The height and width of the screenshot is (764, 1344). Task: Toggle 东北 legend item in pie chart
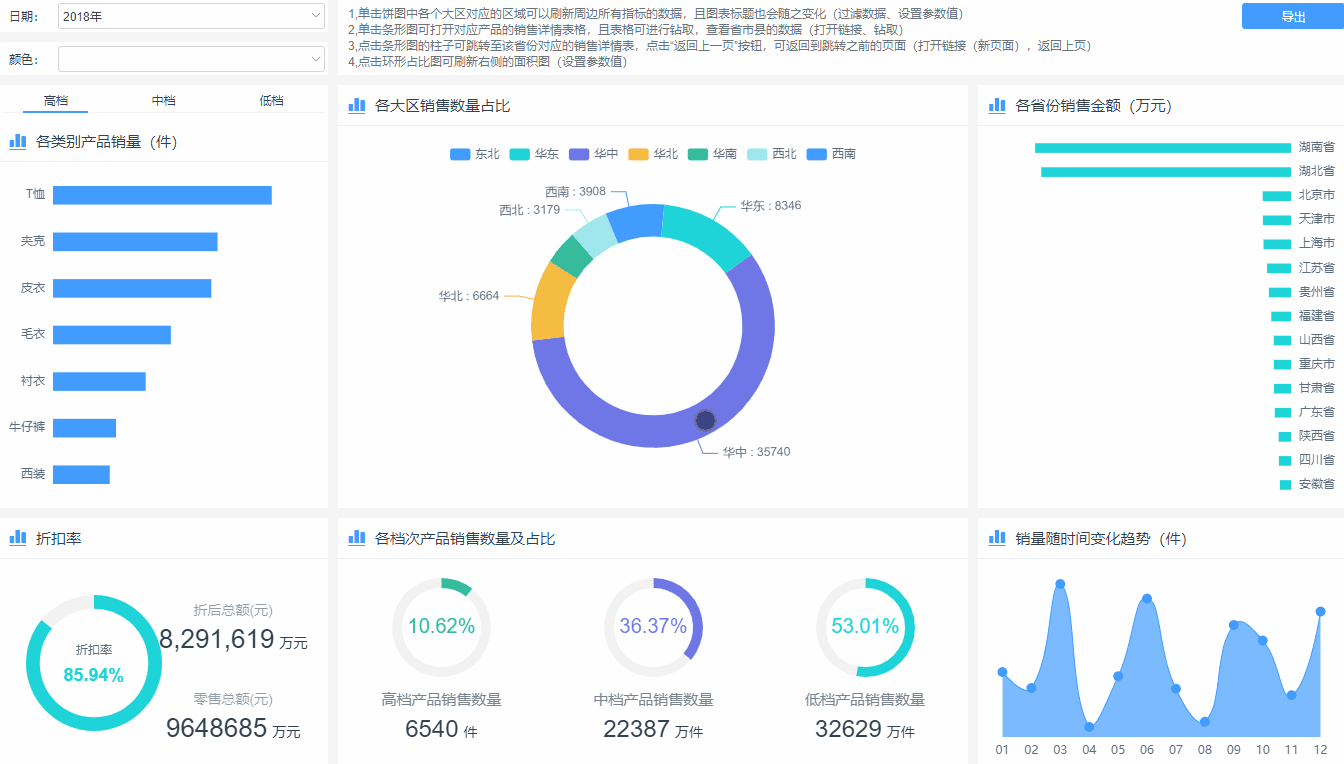tap(475, 154)
